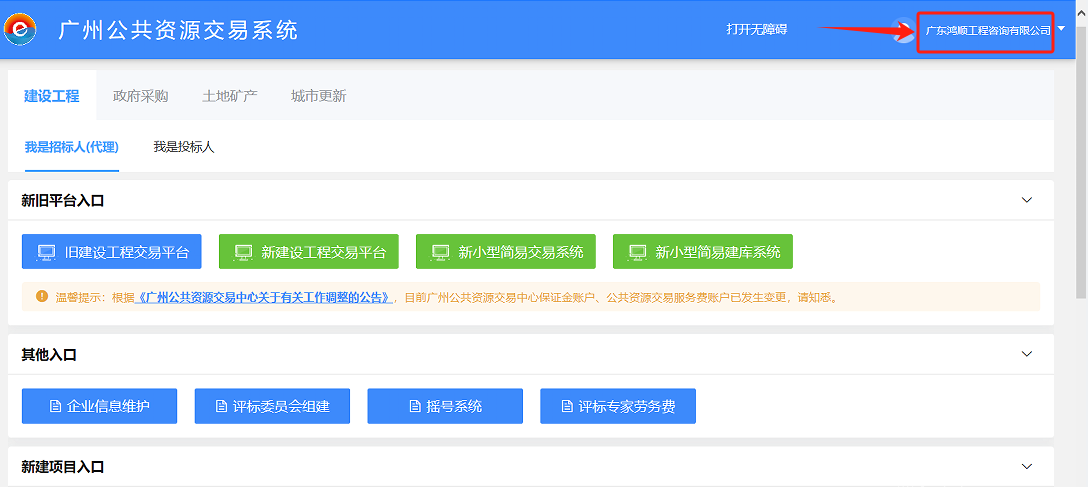Click monitor icon on 新小型简易建库系统 button
The width and height of the screenshot is (1088, 487).
point(637,252)
